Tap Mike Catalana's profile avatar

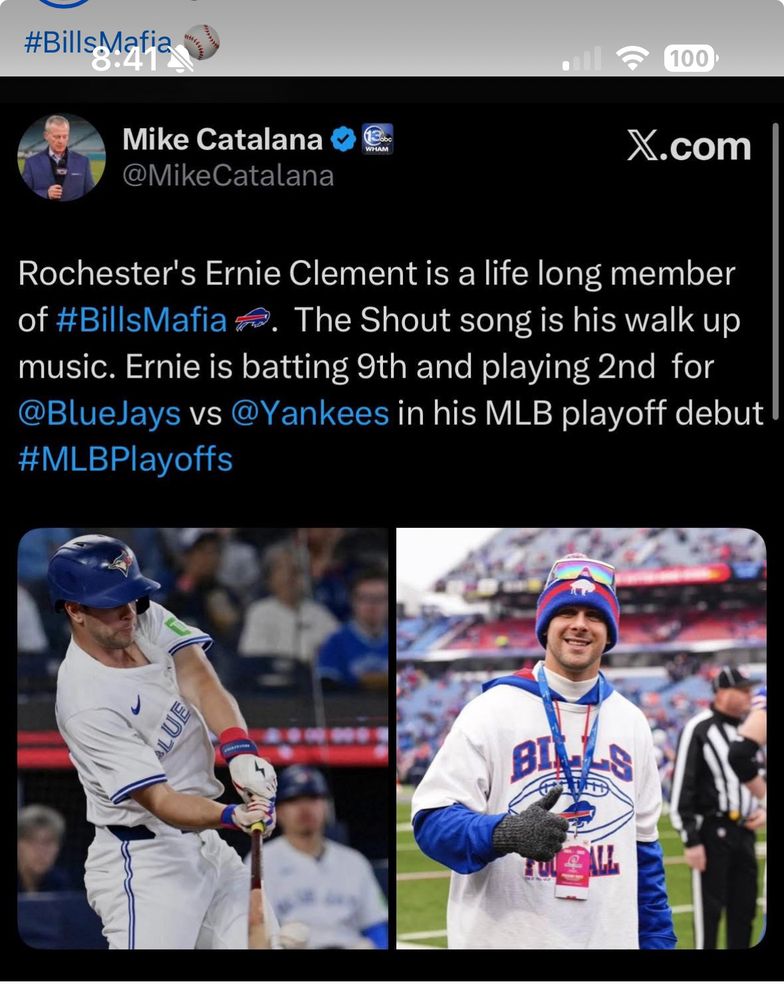tap(61, 157)
